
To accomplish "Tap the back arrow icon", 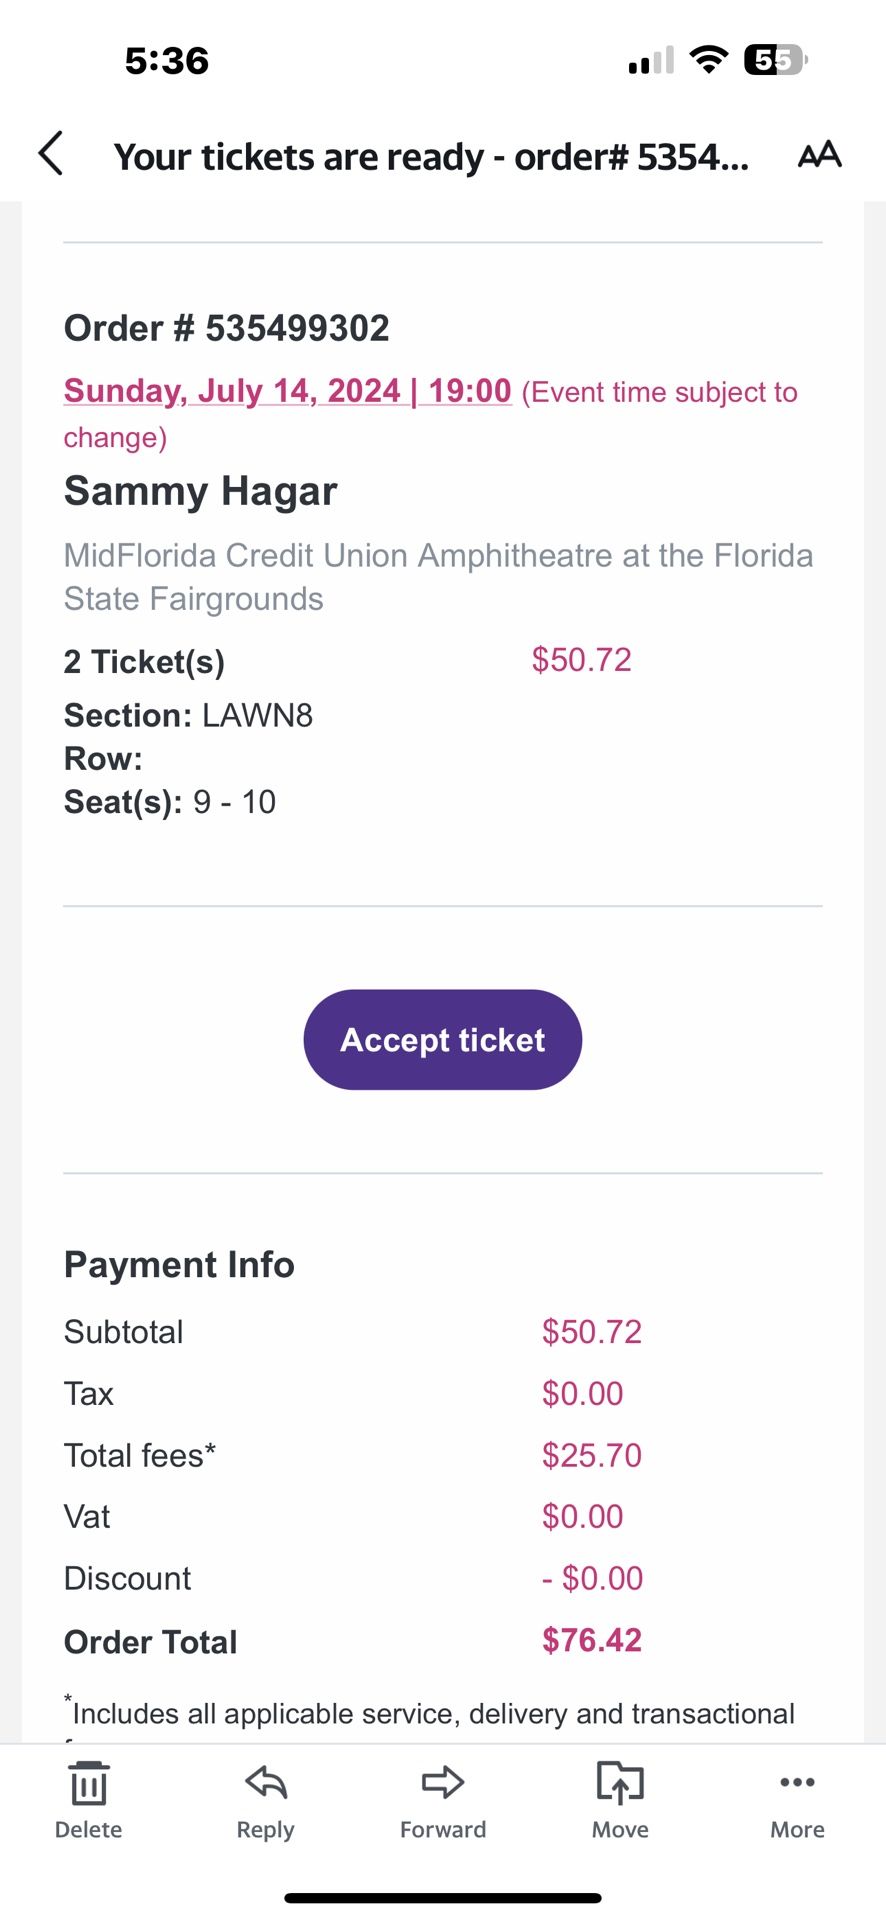I will coord(51,154).
